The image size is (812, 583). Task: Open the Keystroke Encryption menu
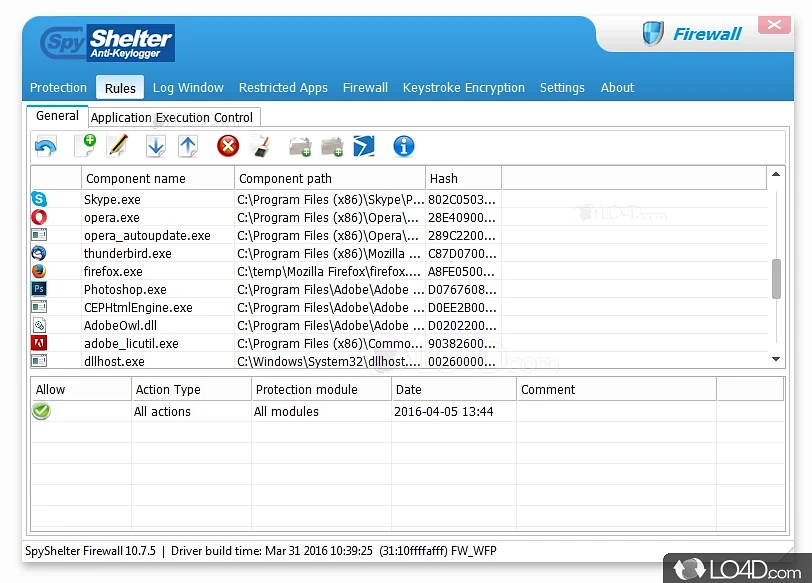pyautogui.click(x=463, y=88)
